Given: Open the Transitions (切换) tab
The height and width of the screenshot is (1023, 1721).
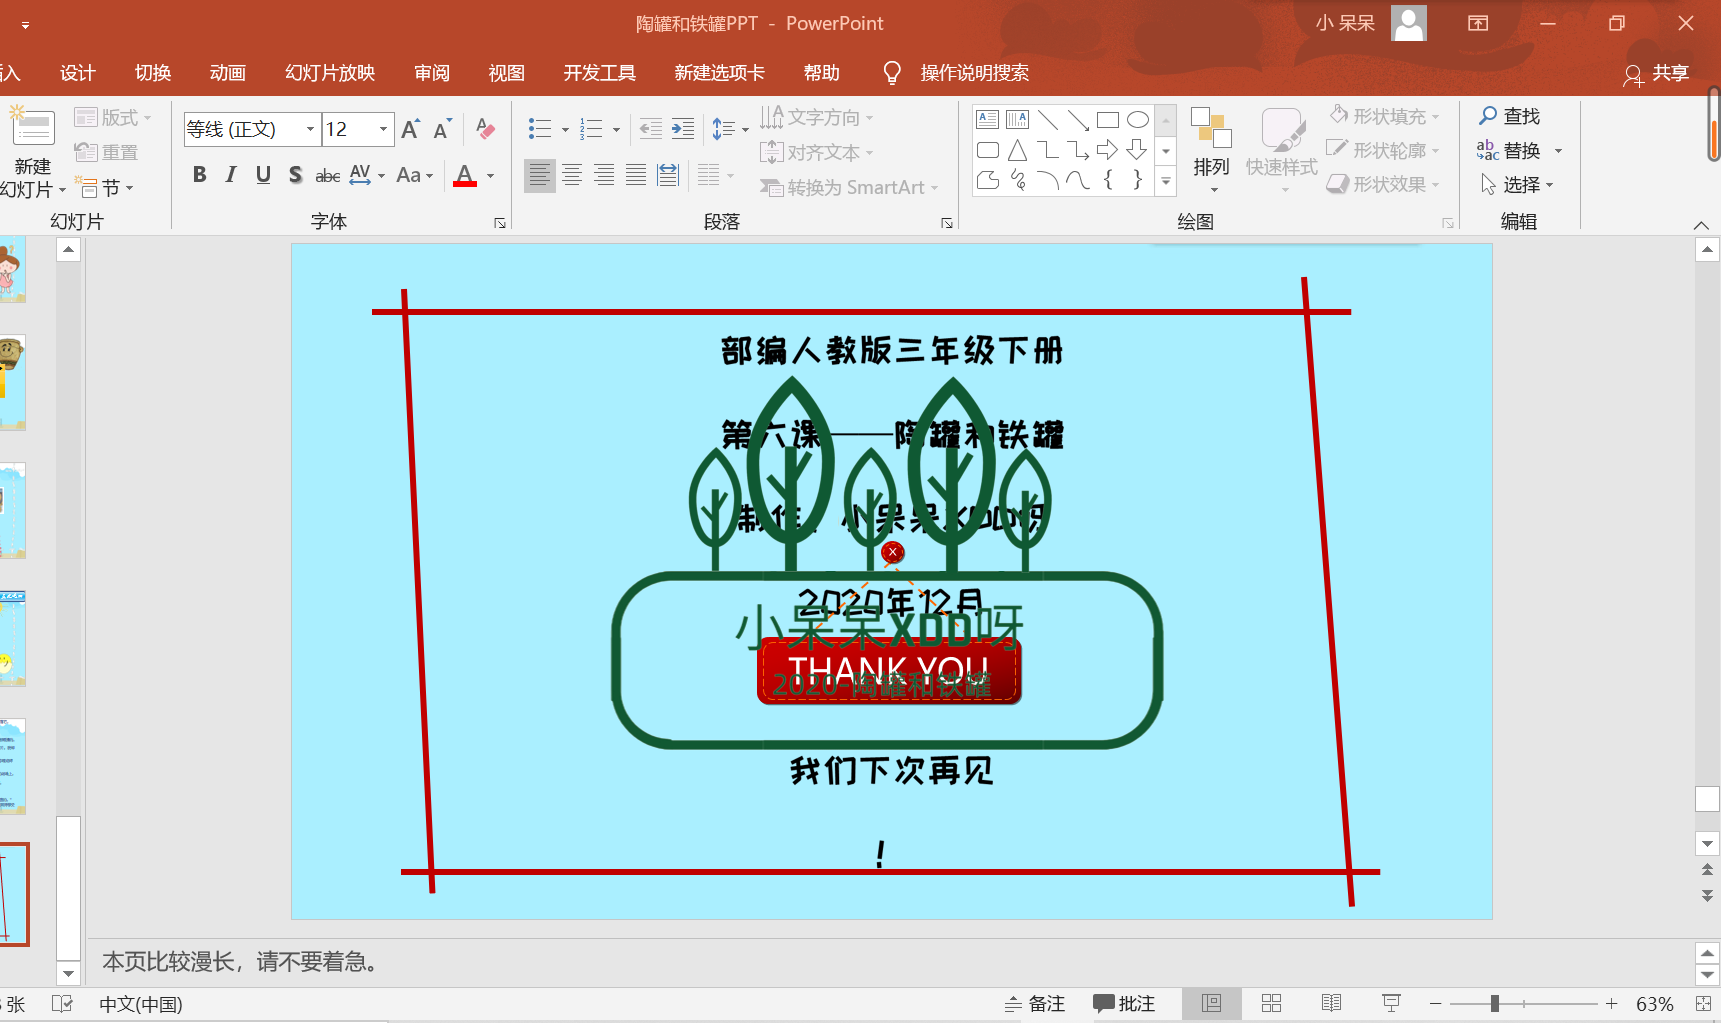Looking at the screenshot, I should [153, 73].
